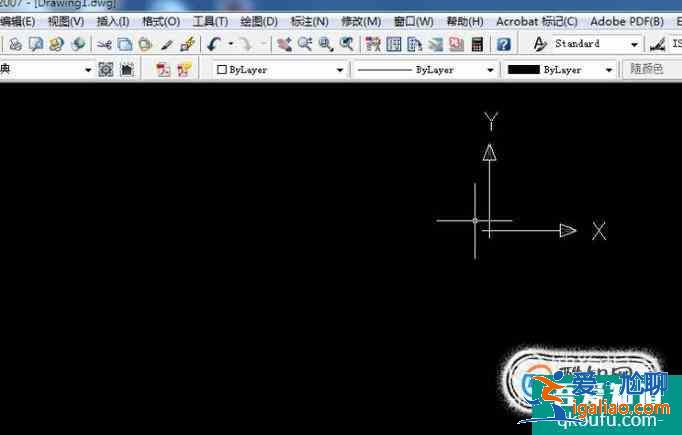This screenshot has width=682, height=435.
Task: Open the 修改(M) menu
Action: click(360, 21)
